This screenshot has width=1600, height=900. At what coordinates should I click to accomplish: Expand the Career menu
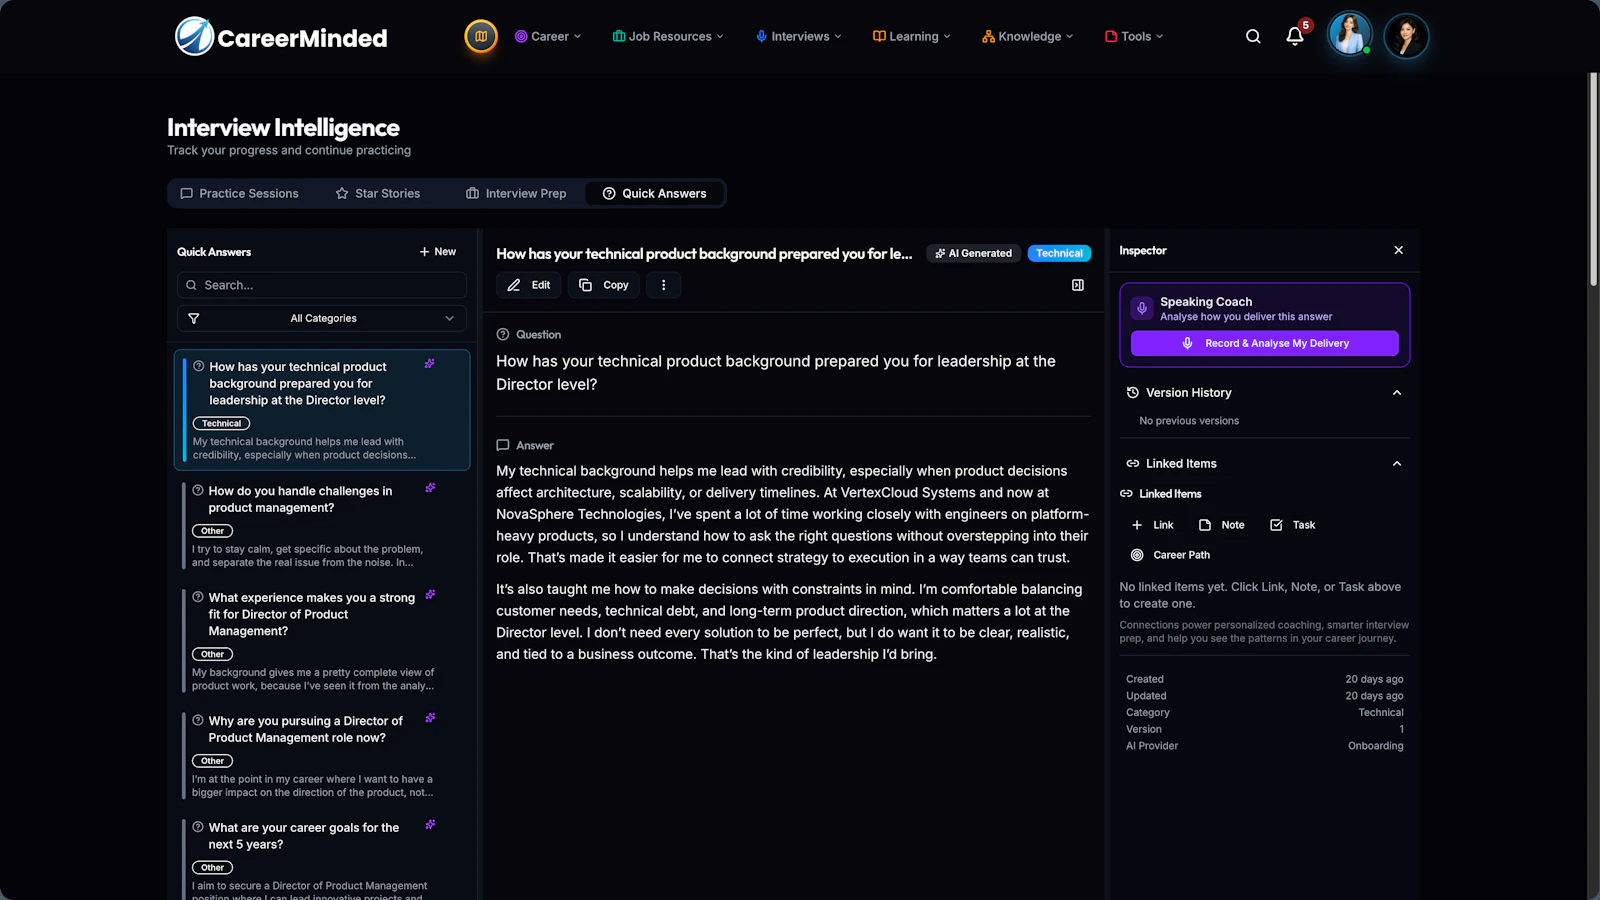click(548, 36)
